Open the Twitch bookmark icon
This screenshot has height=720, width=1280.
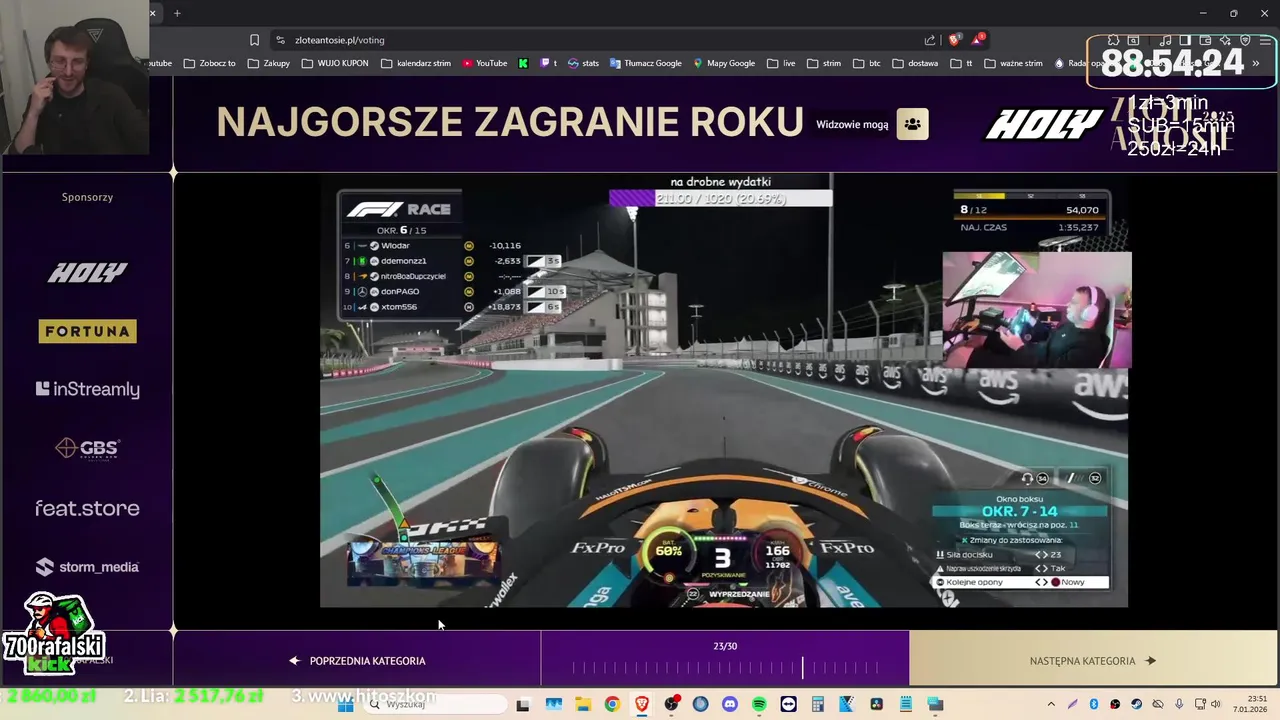point(548,63)
